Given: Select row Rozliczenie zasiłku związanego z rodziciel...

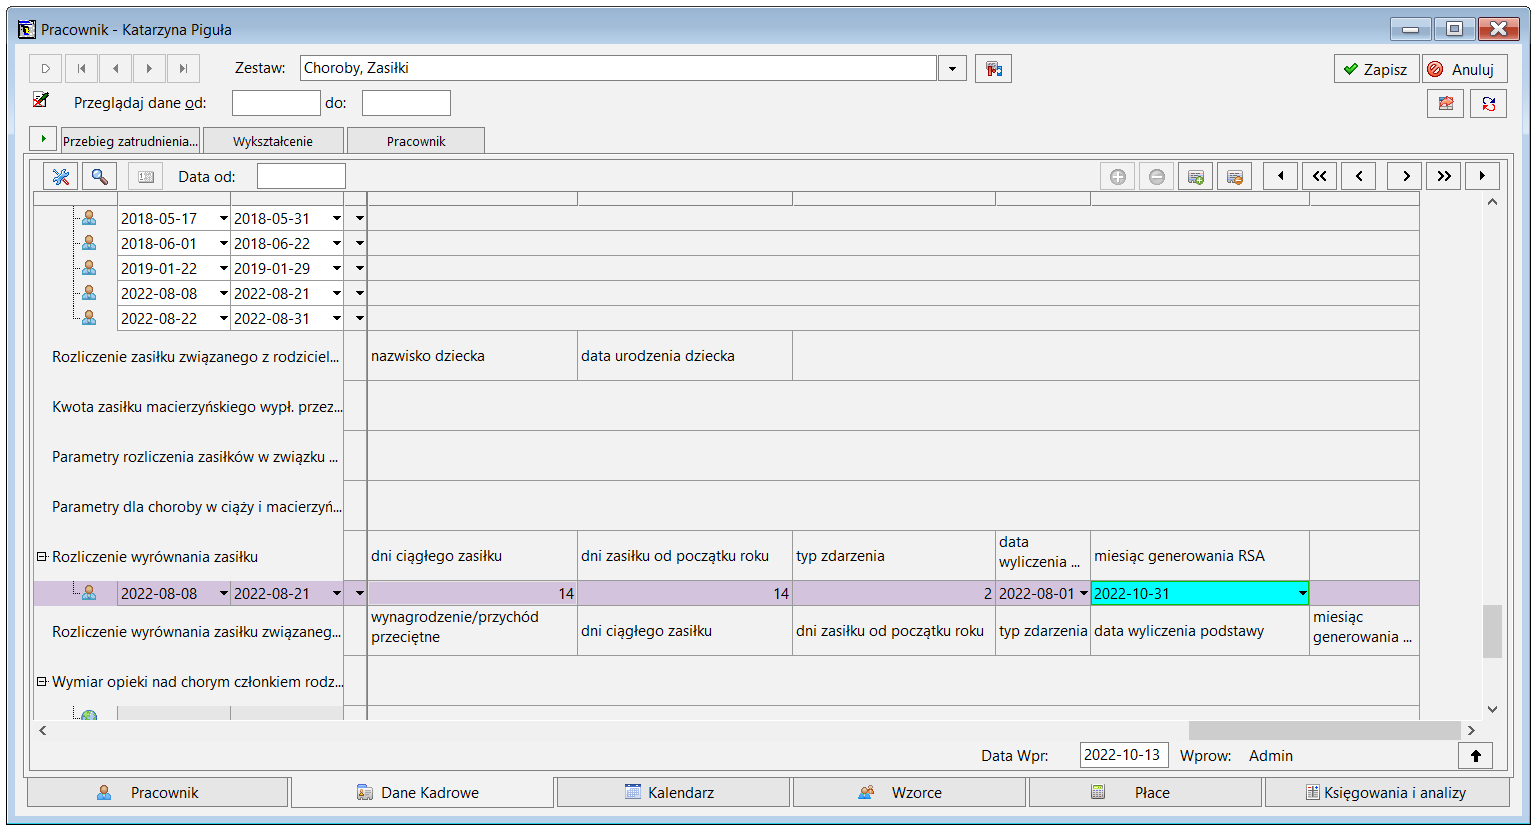Looking at the screenshot, I should [195, 356].
